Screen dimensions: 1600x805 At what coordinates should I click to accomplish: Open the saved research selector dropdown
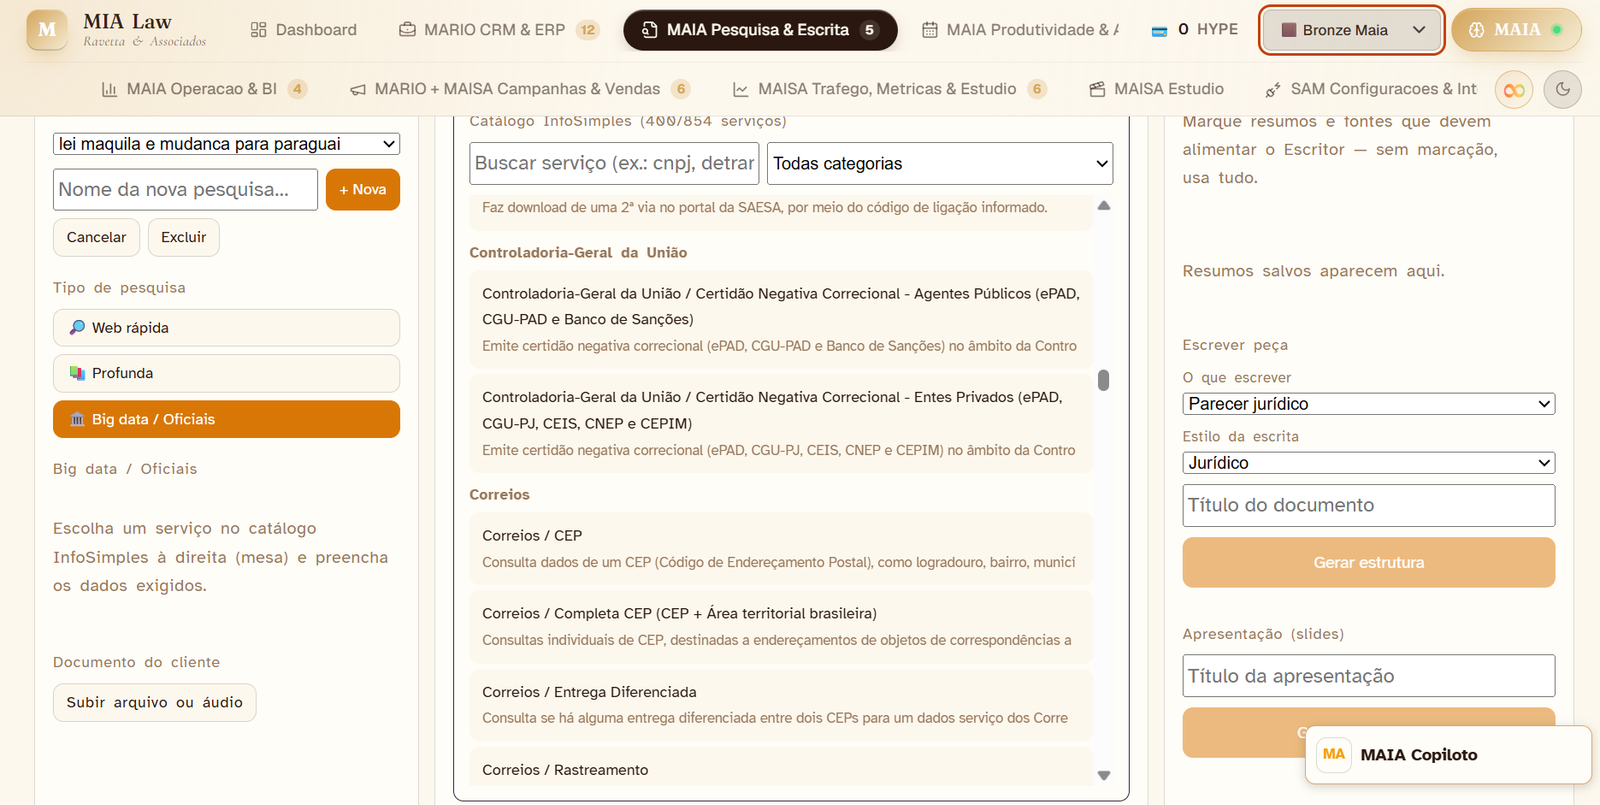(x=226, y=144)
